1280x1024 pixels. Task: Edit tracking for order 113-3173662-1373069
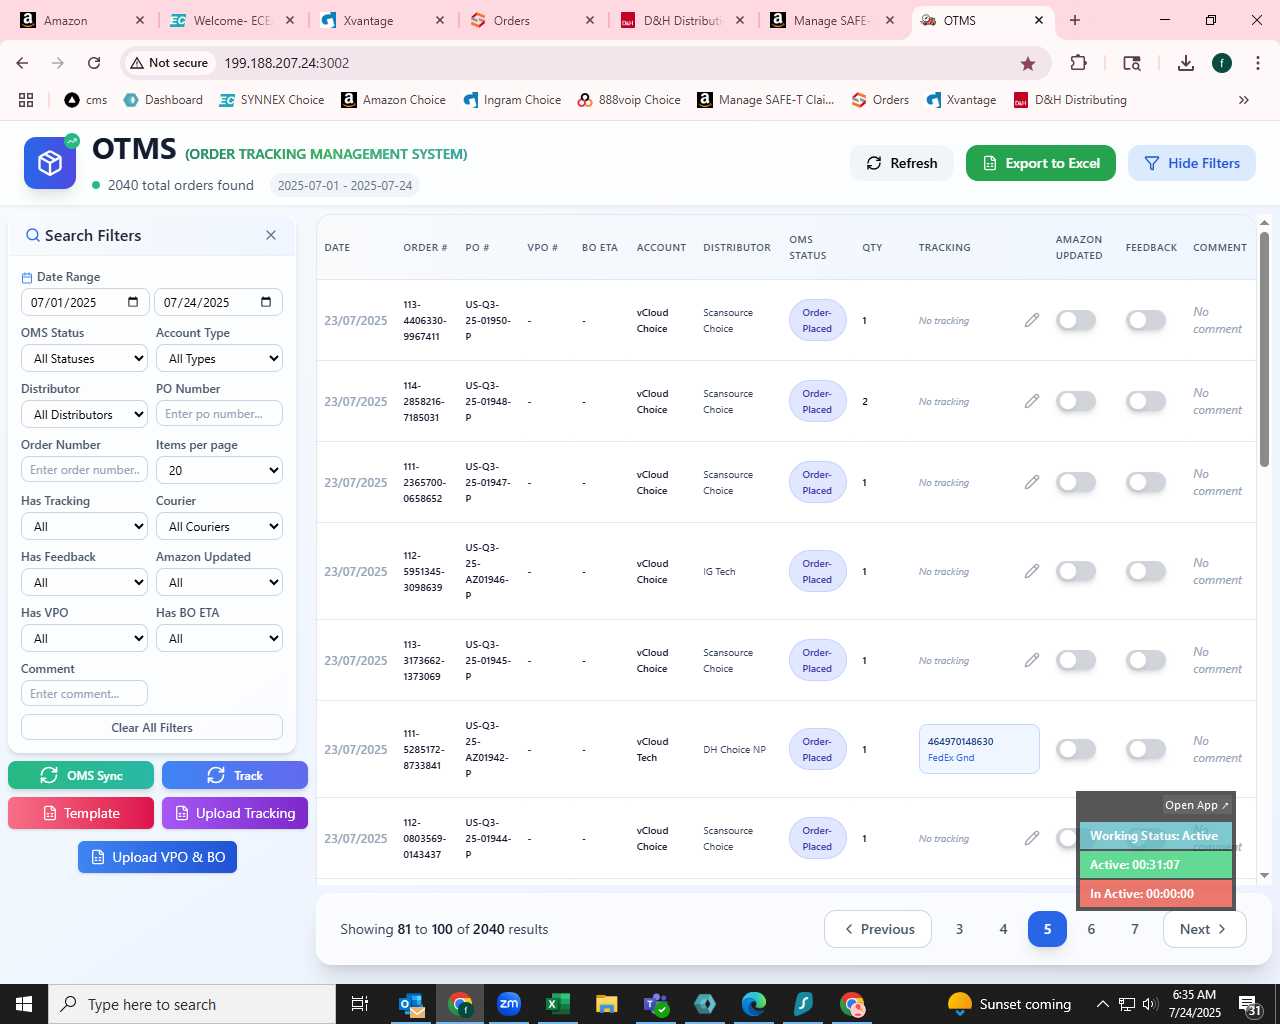1032,660
